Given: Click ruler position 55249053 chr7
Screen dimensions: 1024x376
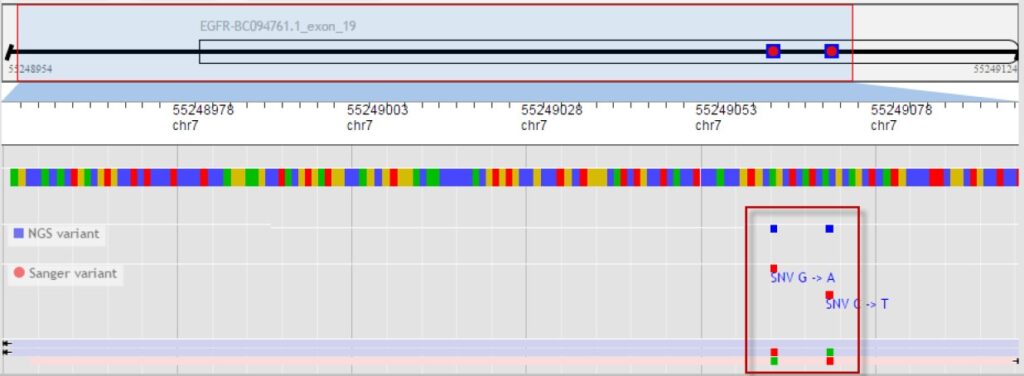Looking at the screenshot, I should 726,118.
